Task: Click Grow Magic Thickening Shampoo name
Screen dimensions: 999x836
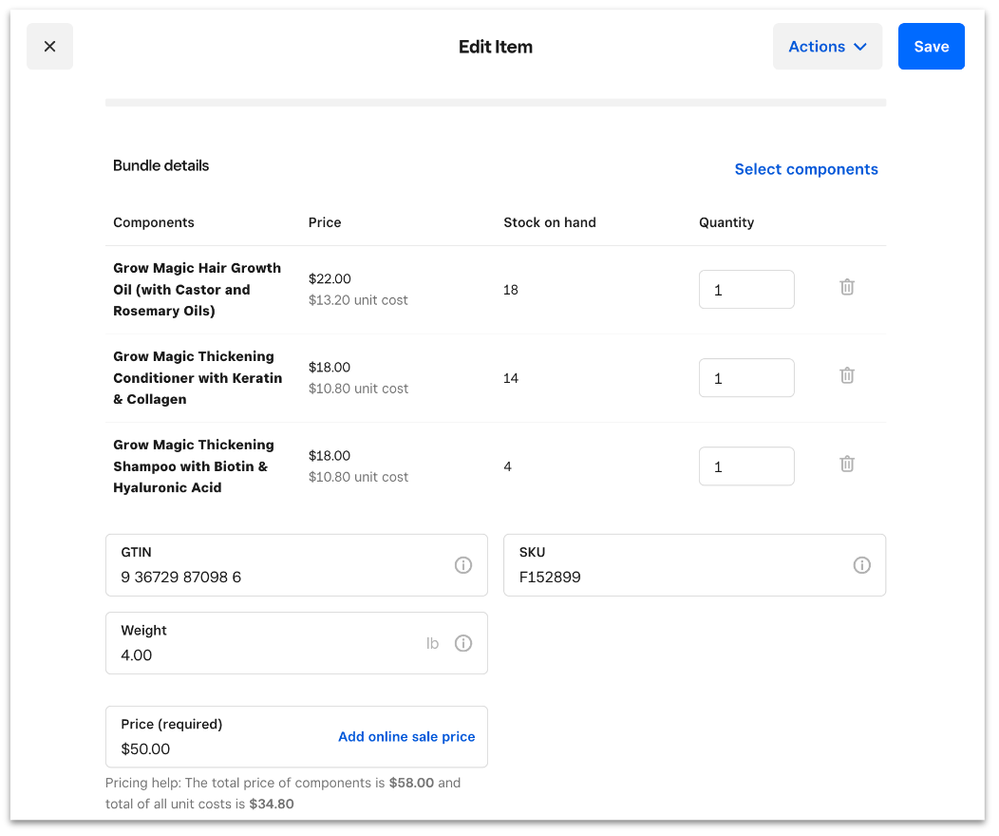Action: pyautogui.click(x=192, y=466)
